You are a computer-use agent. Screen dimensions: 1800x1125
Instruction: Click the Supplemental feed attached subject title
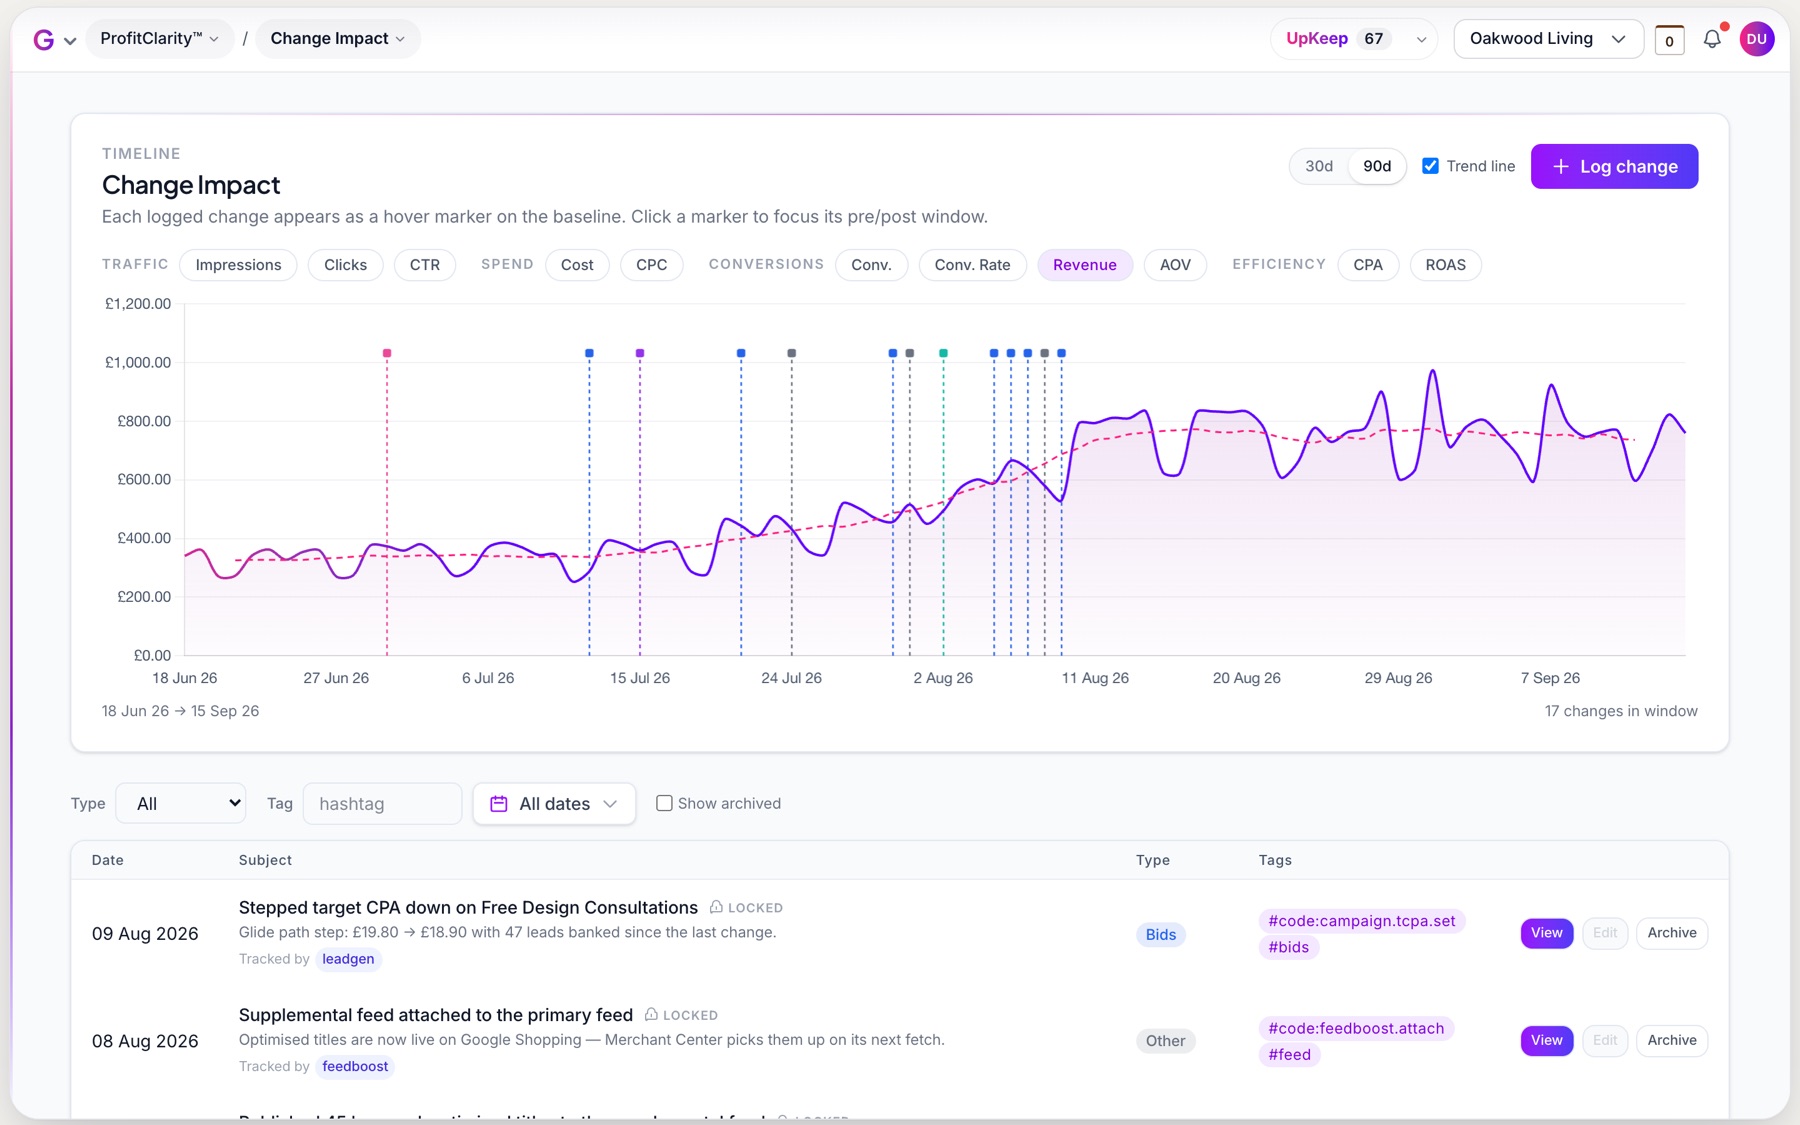[x=436, y=1015]
